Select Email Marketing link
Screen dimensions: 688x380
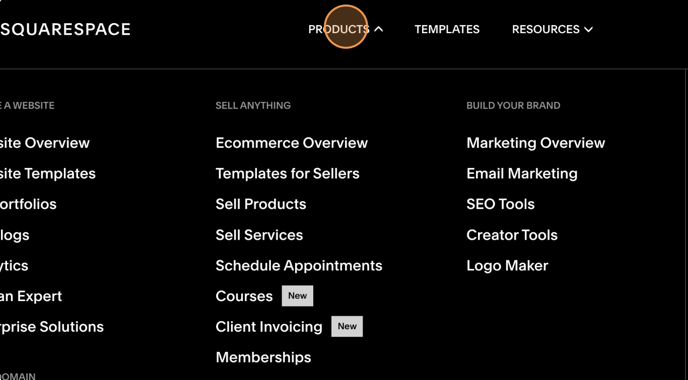(522, 174)
